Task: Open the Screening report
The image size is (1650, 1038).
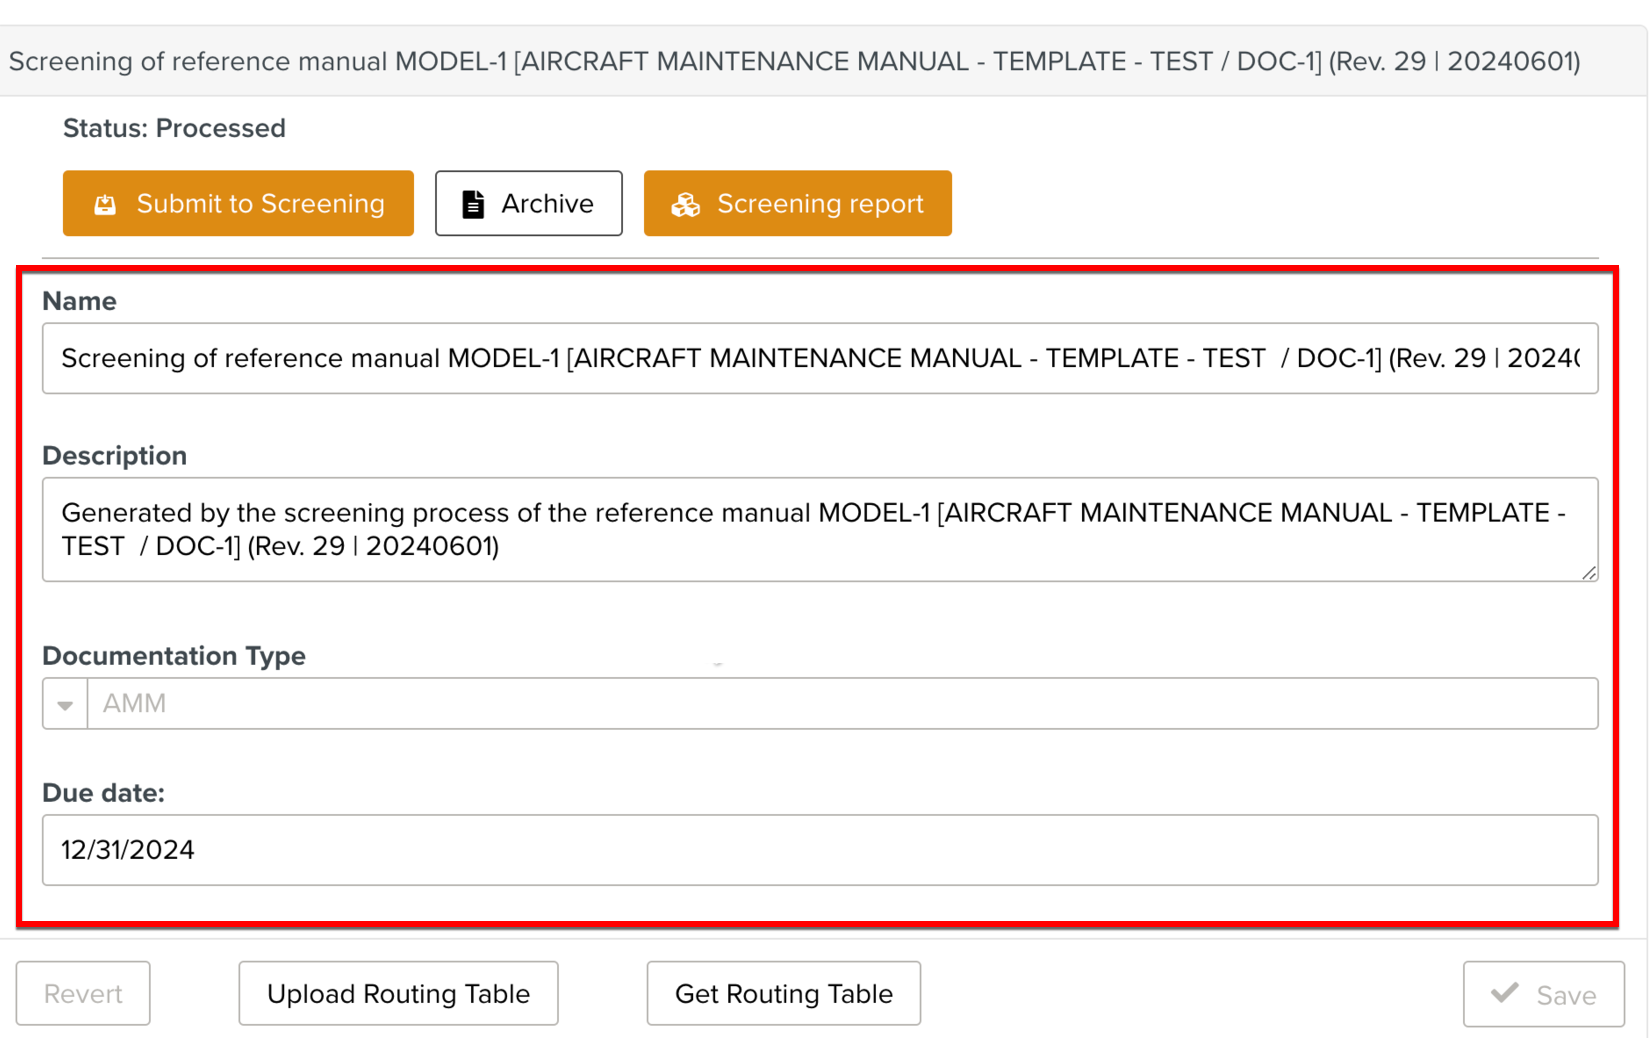Action: (797, 203)
